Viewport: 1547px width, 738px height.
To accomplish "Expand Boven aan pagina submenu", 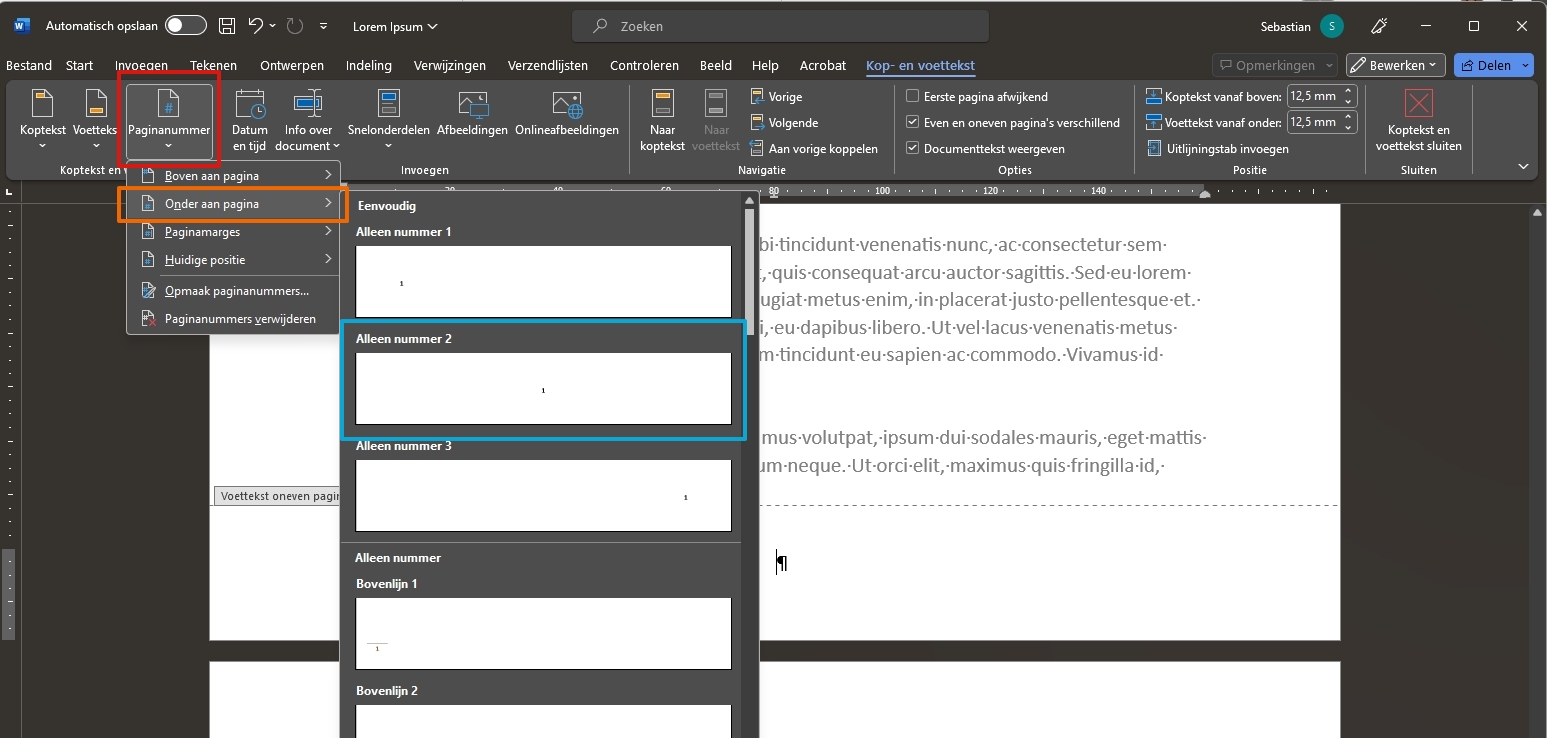I will click(x=234, y=176).
